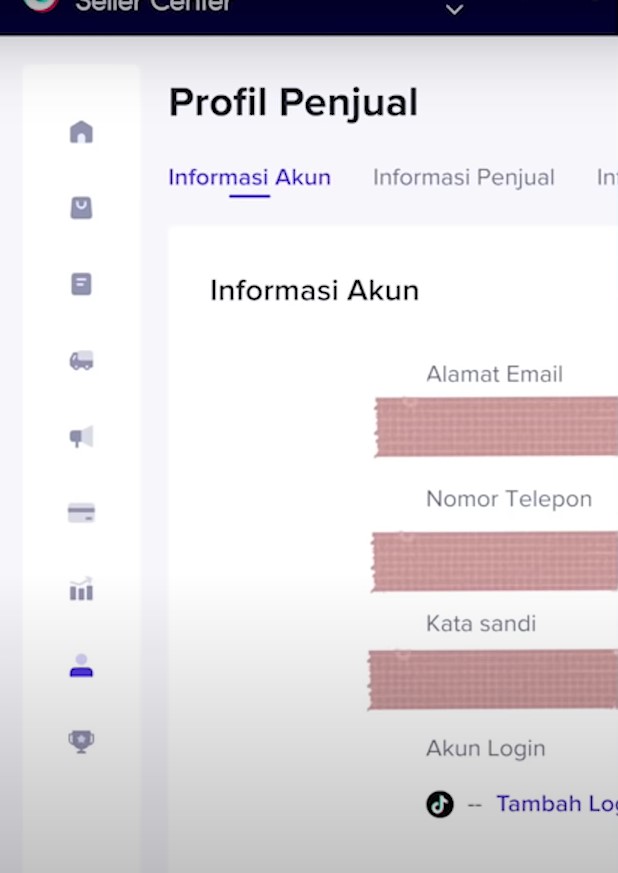Click the redacted Kata sandi field
Viewport: 618px width, 873px height.
(x=492, y=680)
